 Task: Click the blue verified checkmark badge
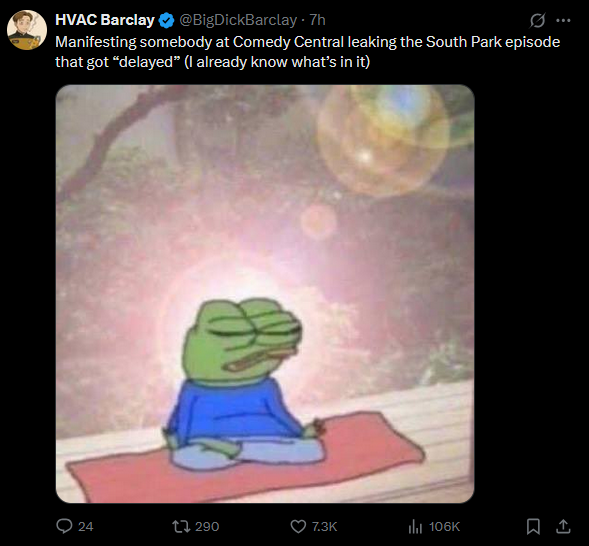pos(166,20)
